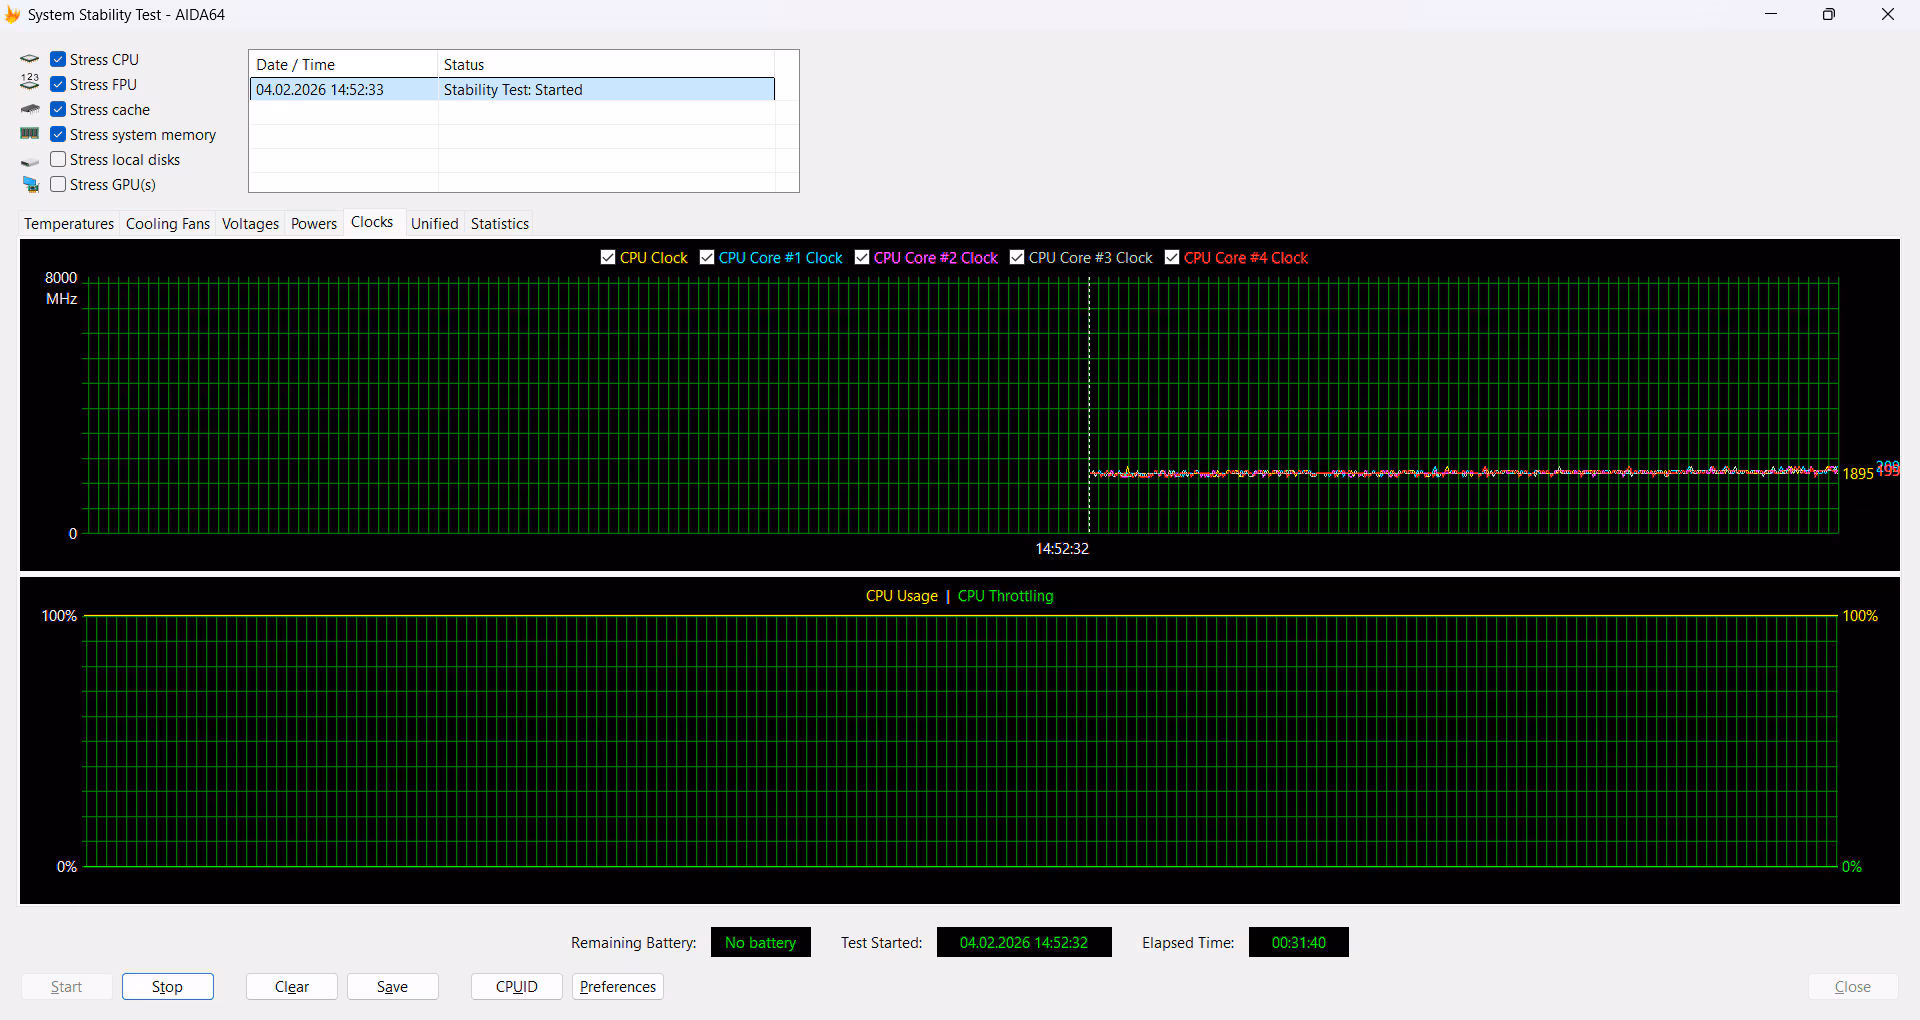Click the local disks drive icon
Viewport: 1920px width, 1020px height.
tap(30, 160)
